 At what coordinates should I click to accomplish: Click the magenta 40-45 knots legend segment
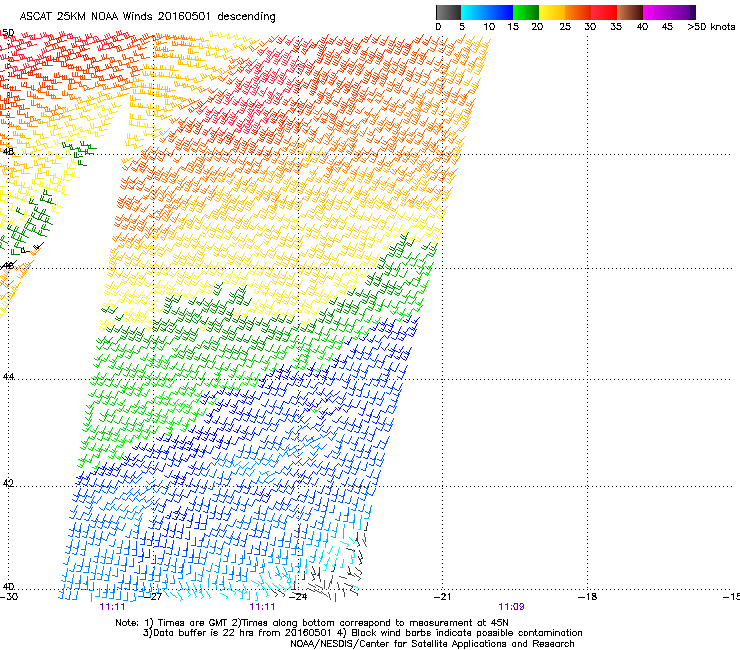[656, 12]
